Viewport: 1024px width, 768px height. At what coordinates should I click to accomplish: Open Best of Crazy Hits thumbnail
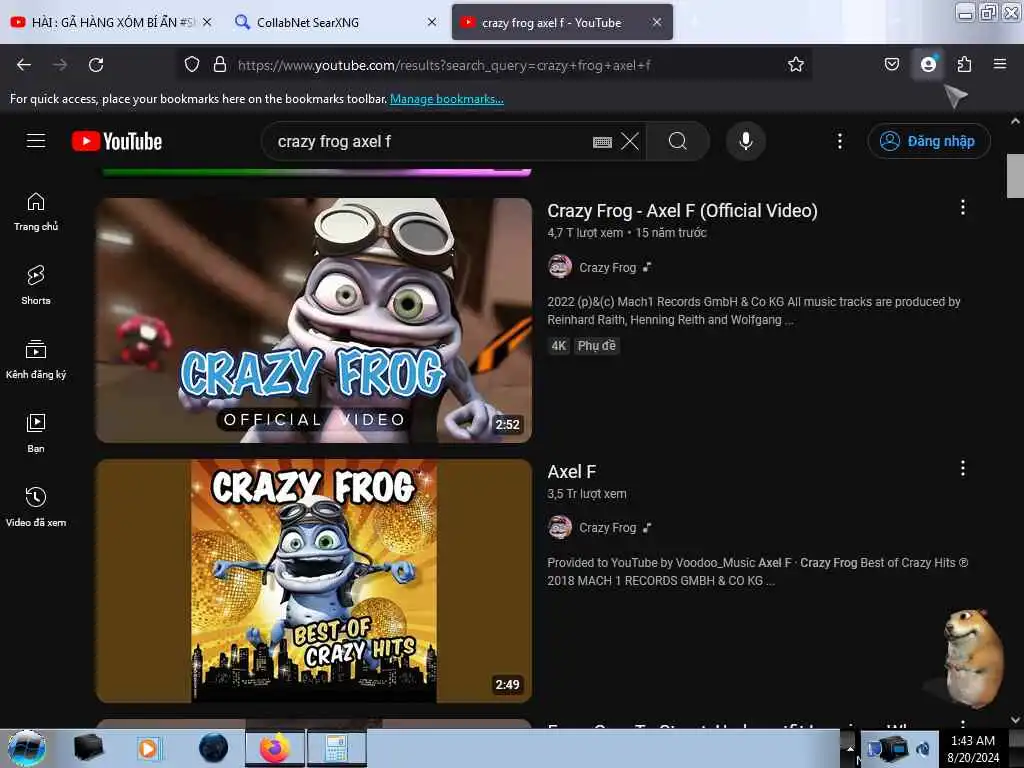pyautogui.click(x=314, y=581)
